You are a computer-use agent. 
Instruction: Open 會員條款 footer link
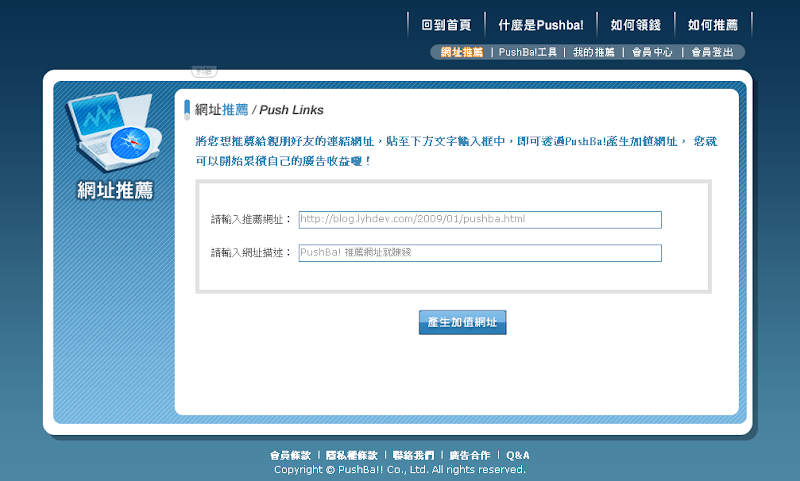click(x=290, y=455)
